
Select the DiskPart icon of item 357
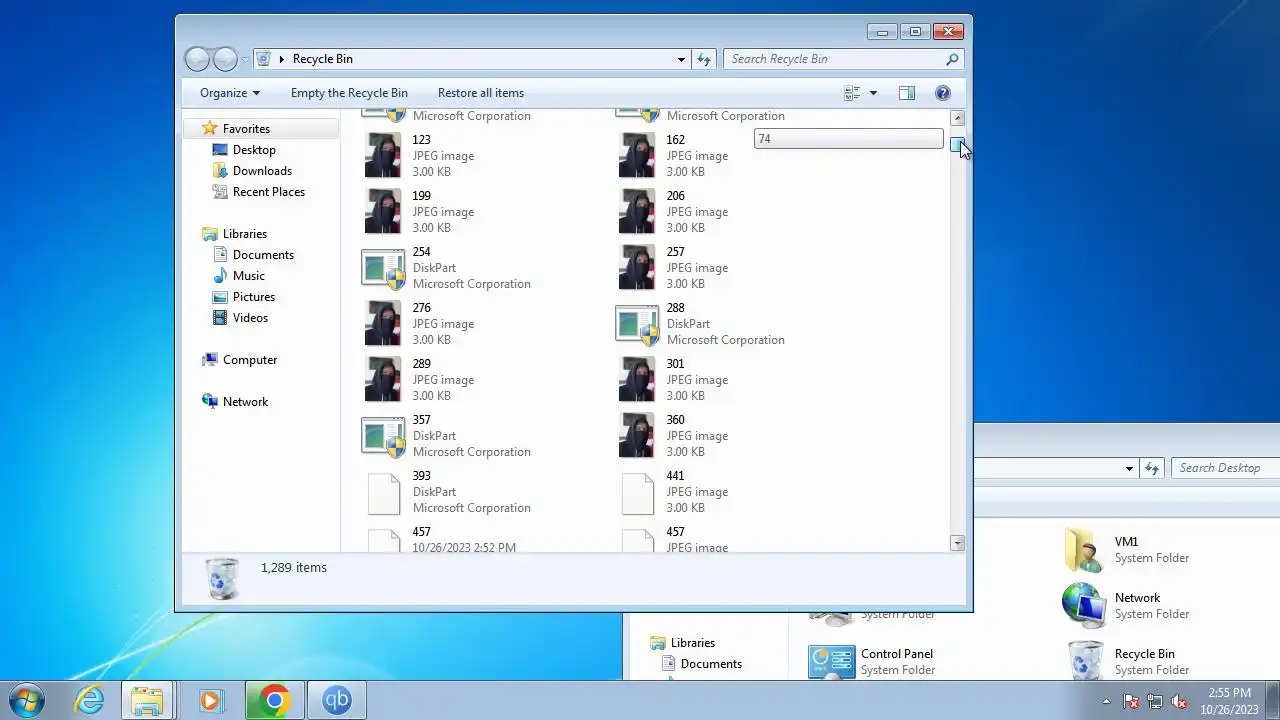click(384, 436)
